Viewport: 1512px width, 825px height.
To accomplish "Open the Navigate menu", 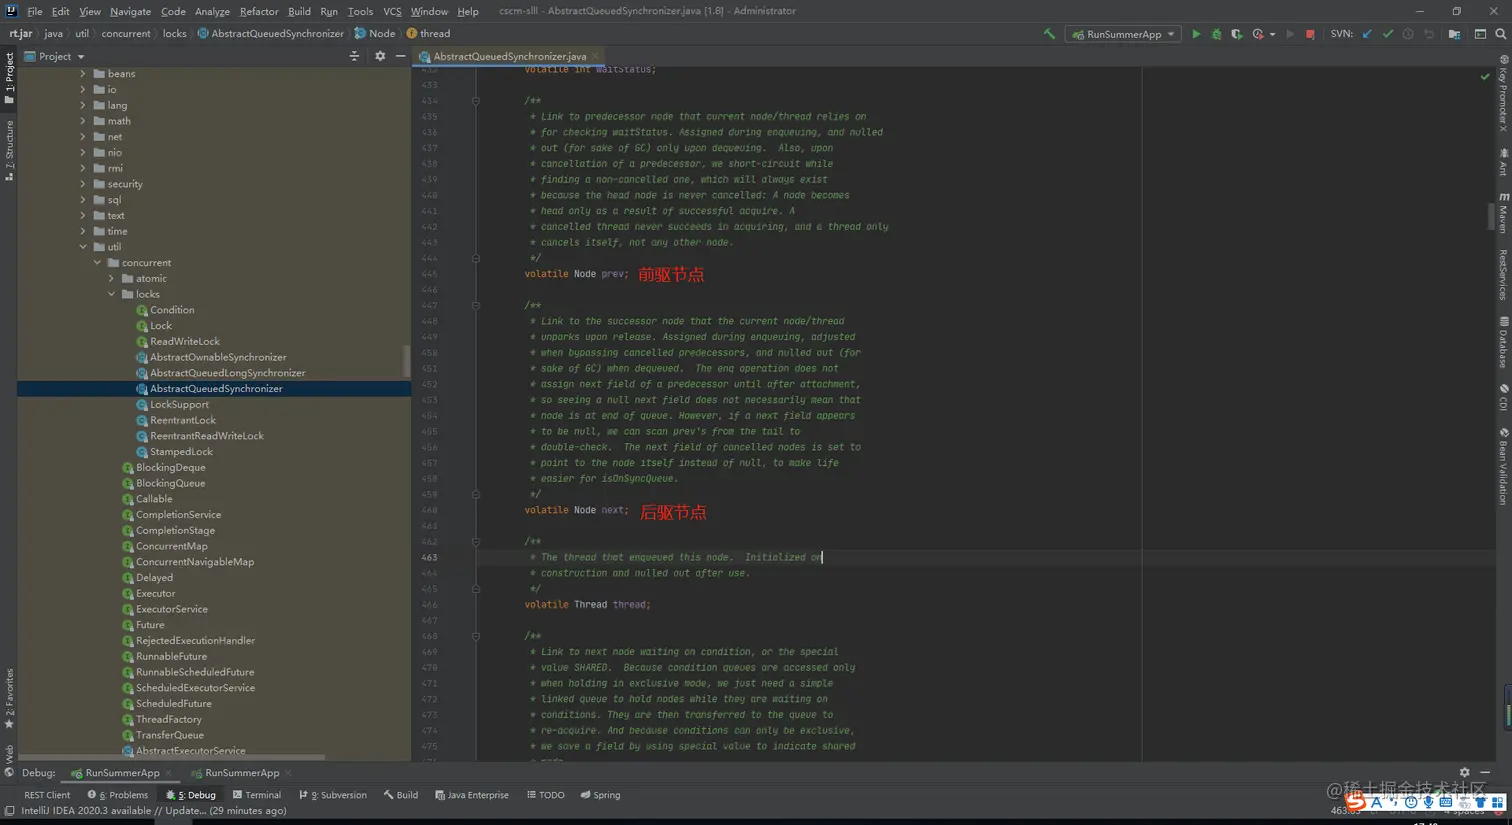I will (x=130, y=11).
